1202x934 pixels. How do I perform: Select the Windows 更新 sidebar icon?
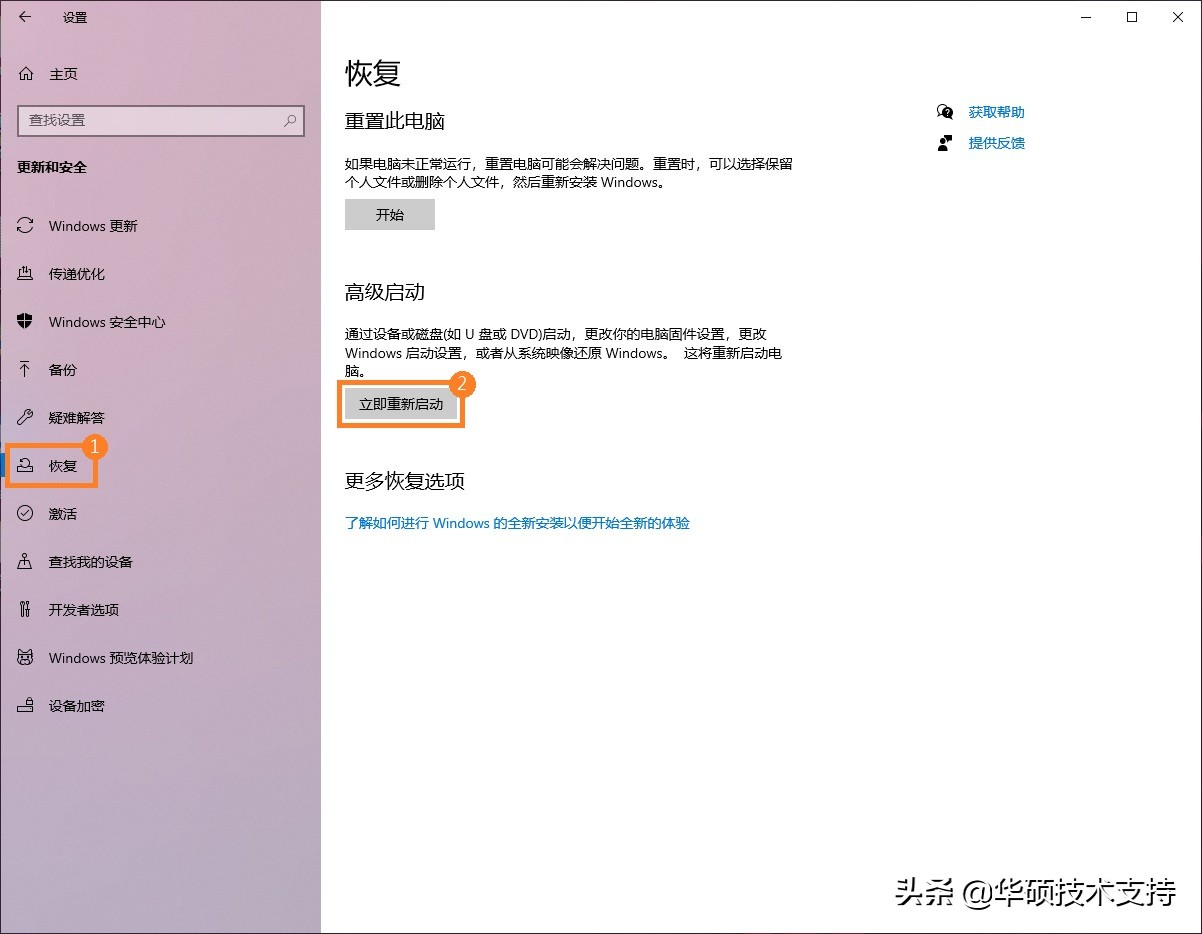(24, 226)
